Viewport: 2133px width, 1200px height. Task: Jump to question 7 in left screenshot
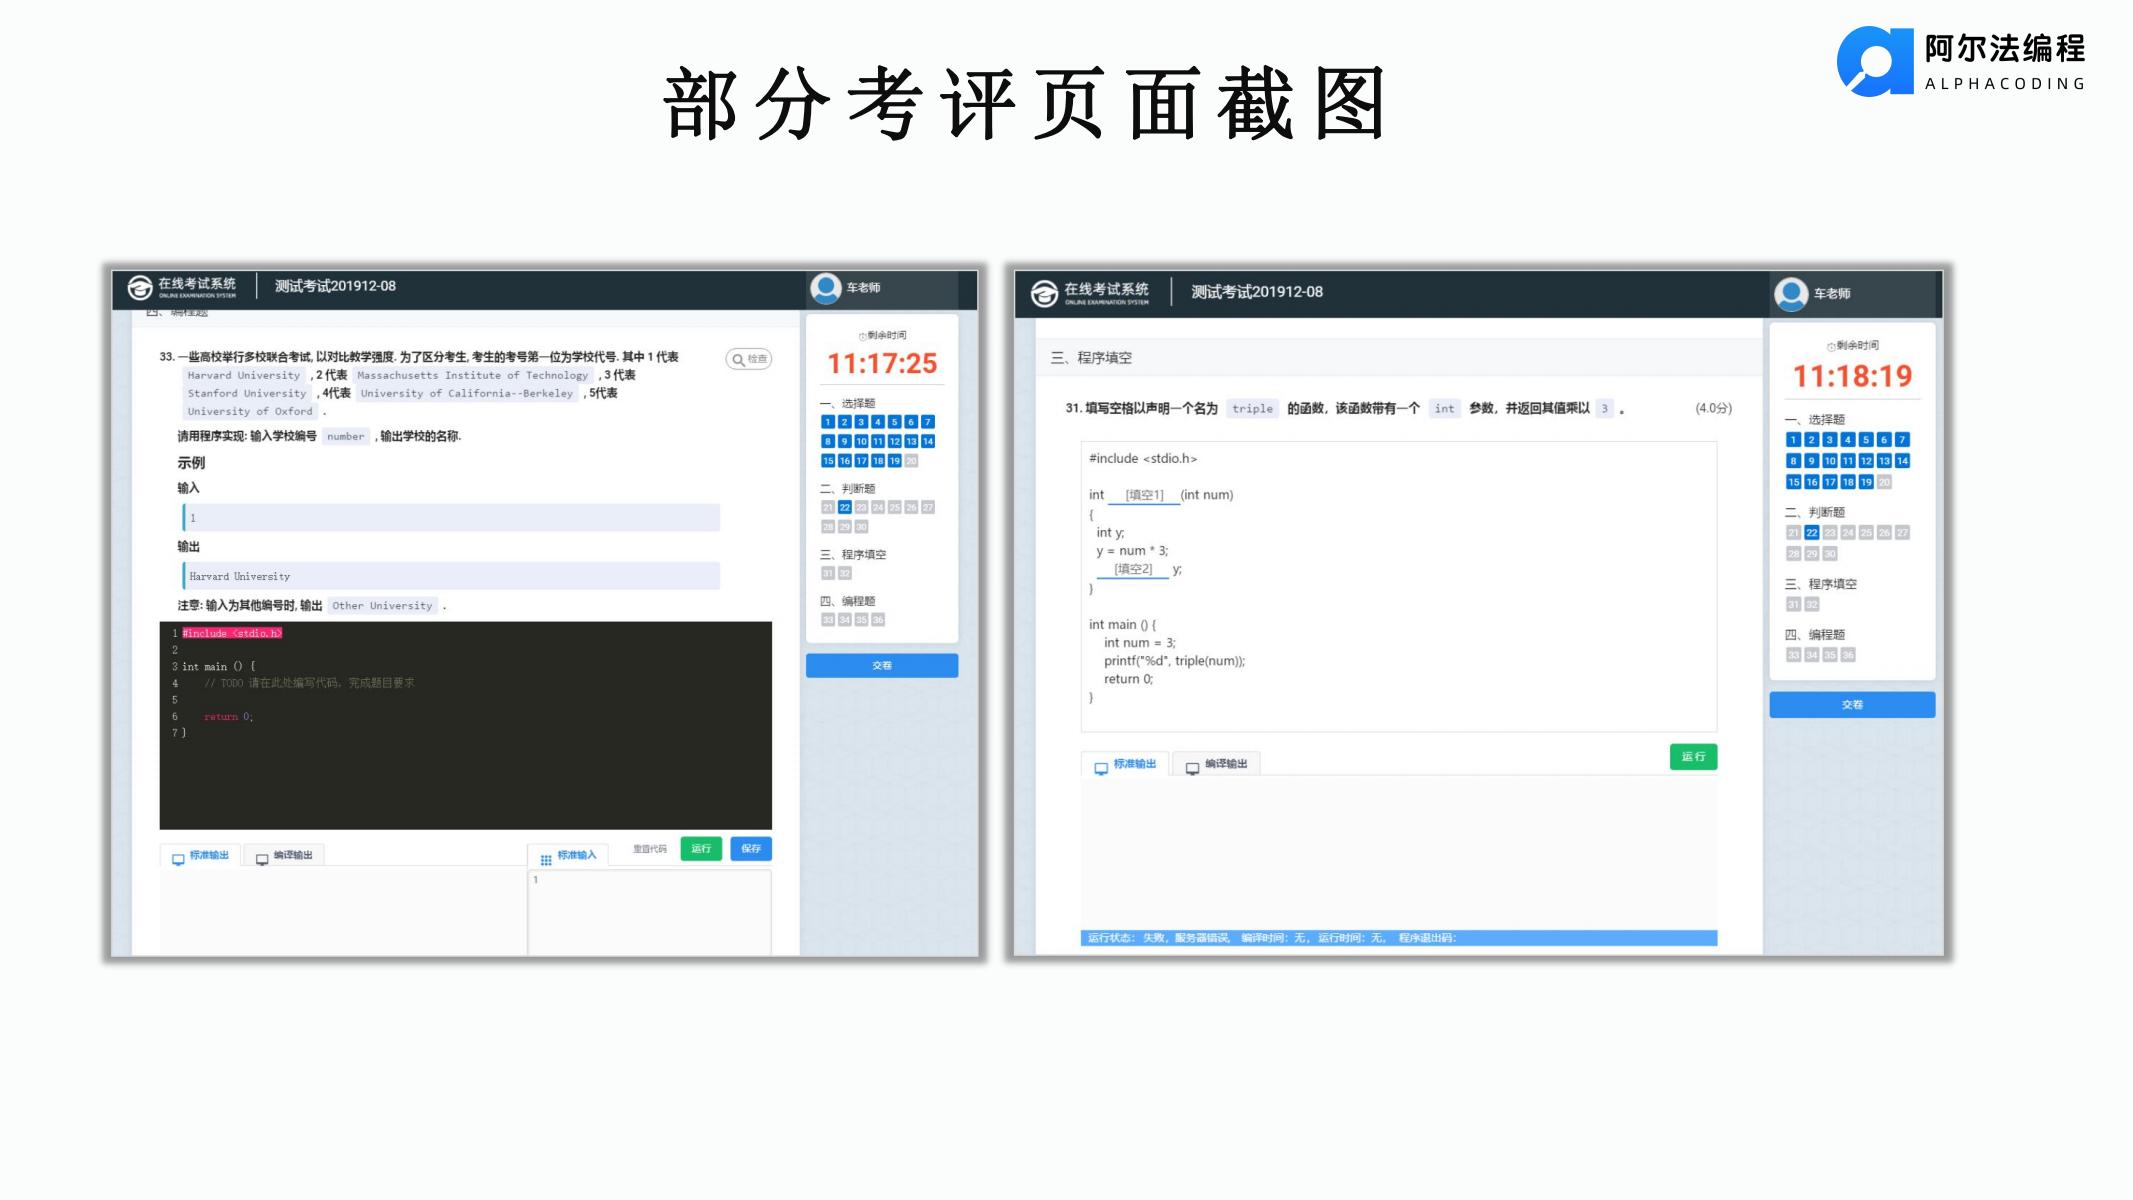click(928, 422)
